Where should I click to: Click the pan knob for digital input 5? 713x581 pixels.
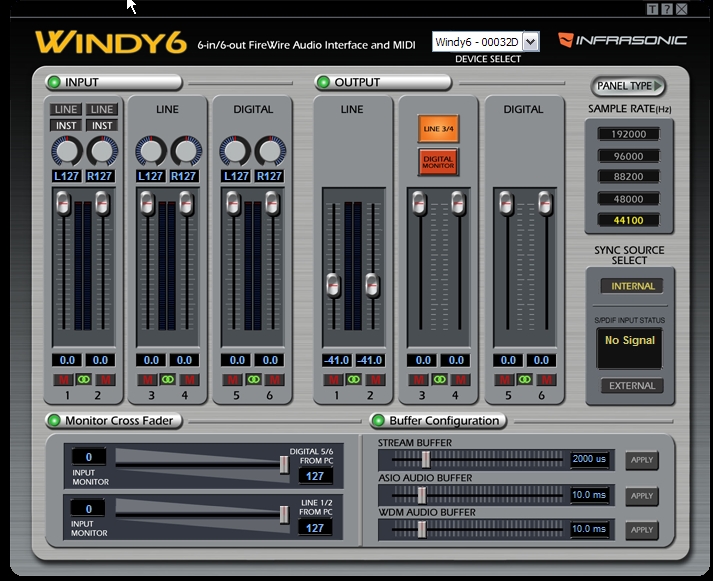(235, 151)
